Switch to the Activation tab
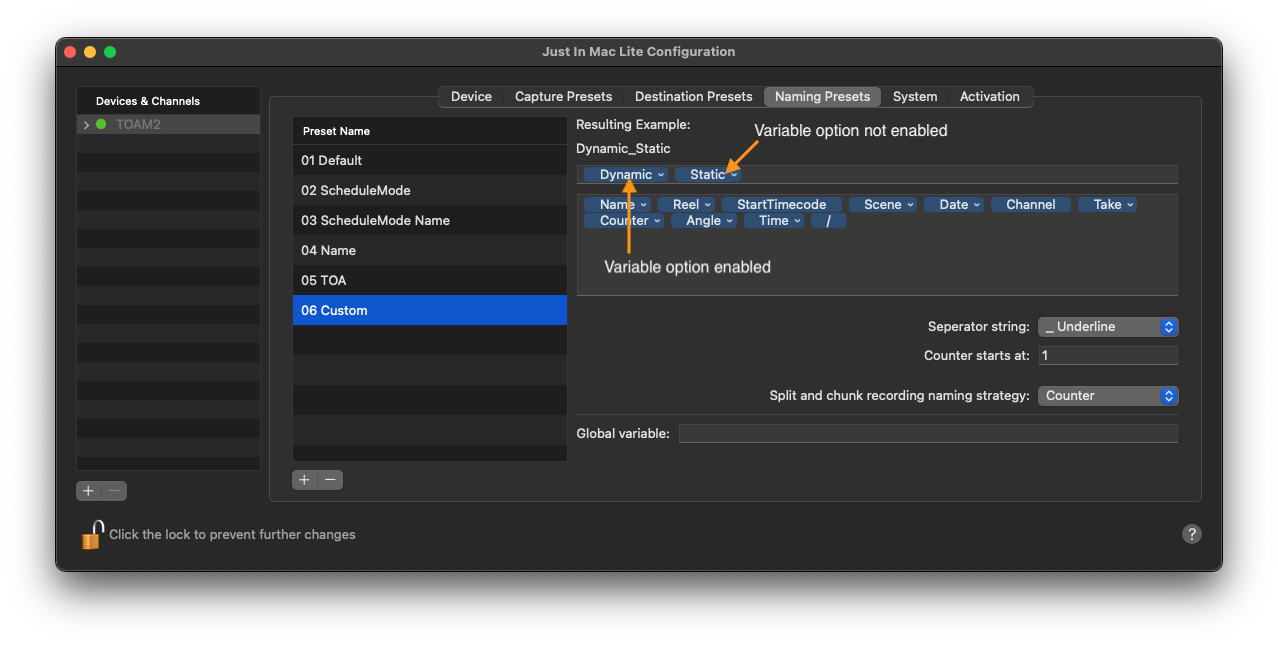Image resolution: width=1278 pixels, height=645 pixels. coord(989,97)
